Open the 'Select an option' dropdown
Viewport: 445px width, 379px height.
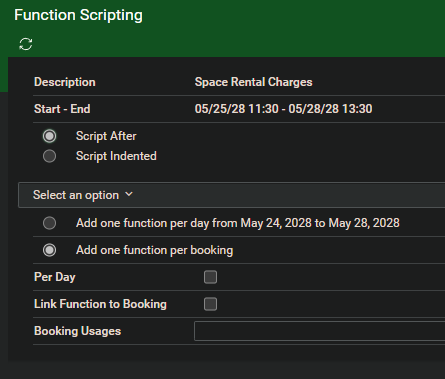[x=232, y=195]
